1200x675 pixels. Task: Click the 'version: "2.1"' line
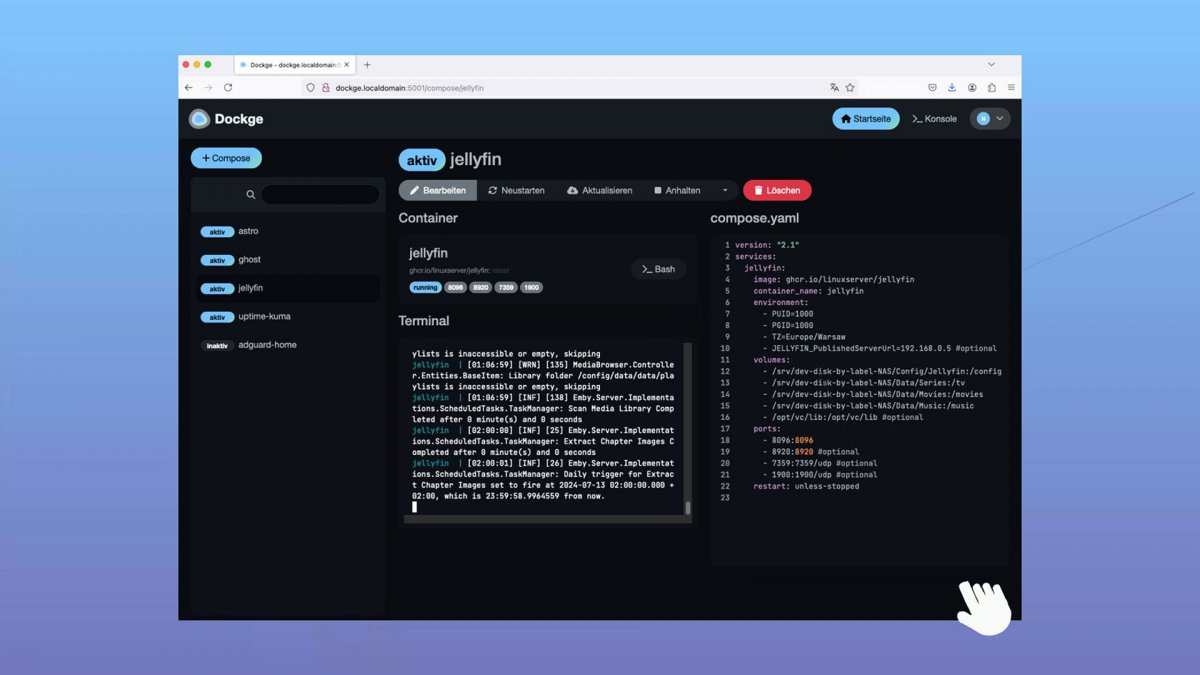click(x=767, y=245)
